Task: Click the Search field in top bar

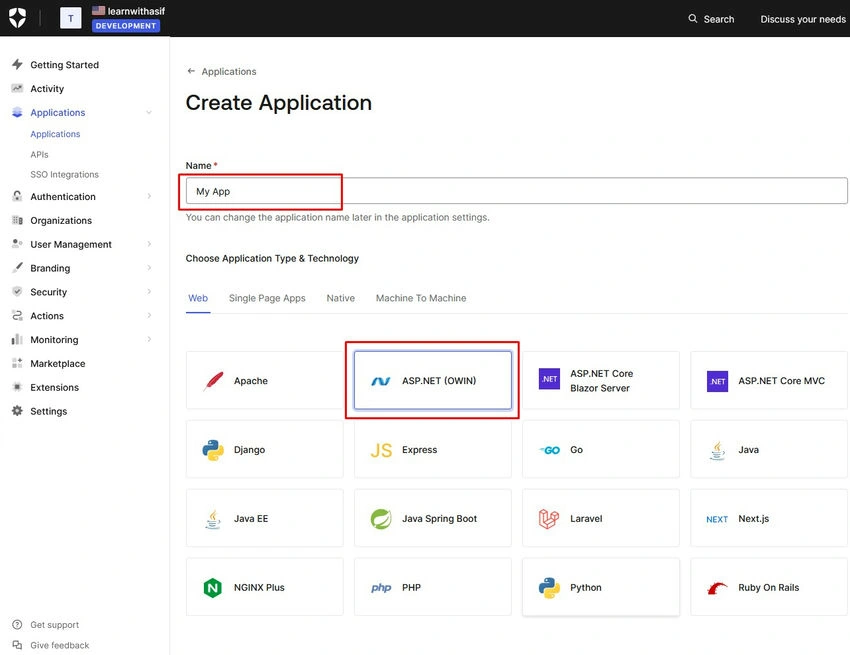Action: [711, 19]
